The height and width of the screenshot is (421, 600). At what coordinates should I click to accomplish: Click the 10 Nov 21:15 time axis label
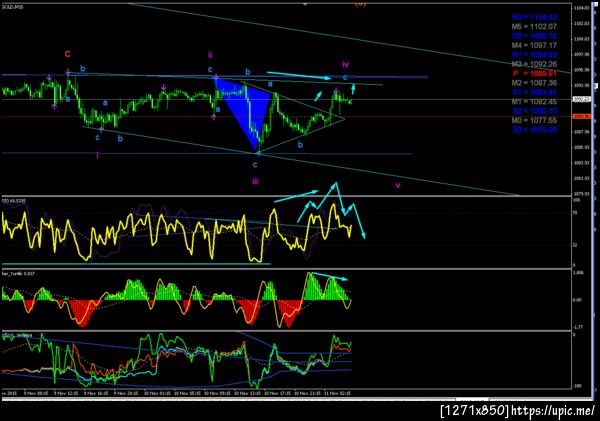coord(307,393)
